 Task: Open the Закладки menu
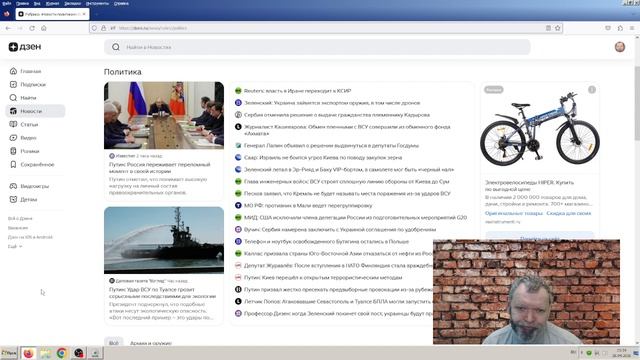(72, 3)
